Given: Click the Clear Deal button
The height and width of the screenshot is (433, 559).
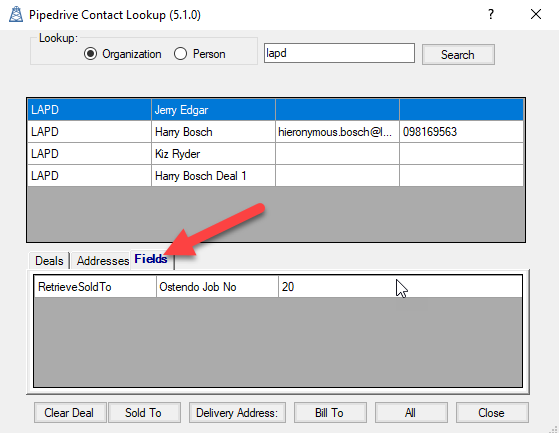Looking at the screenshot, I should [70, 413].
